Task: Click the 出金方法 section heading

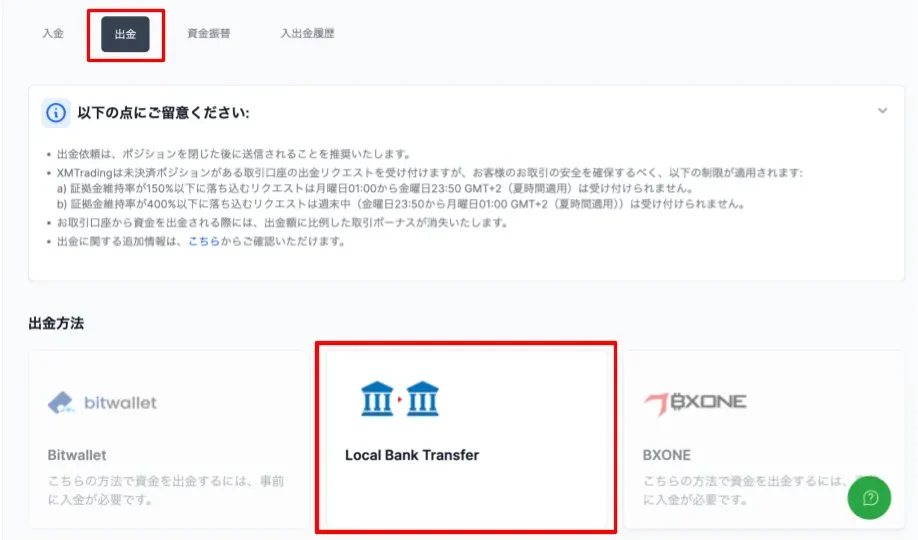Action: 56,323
